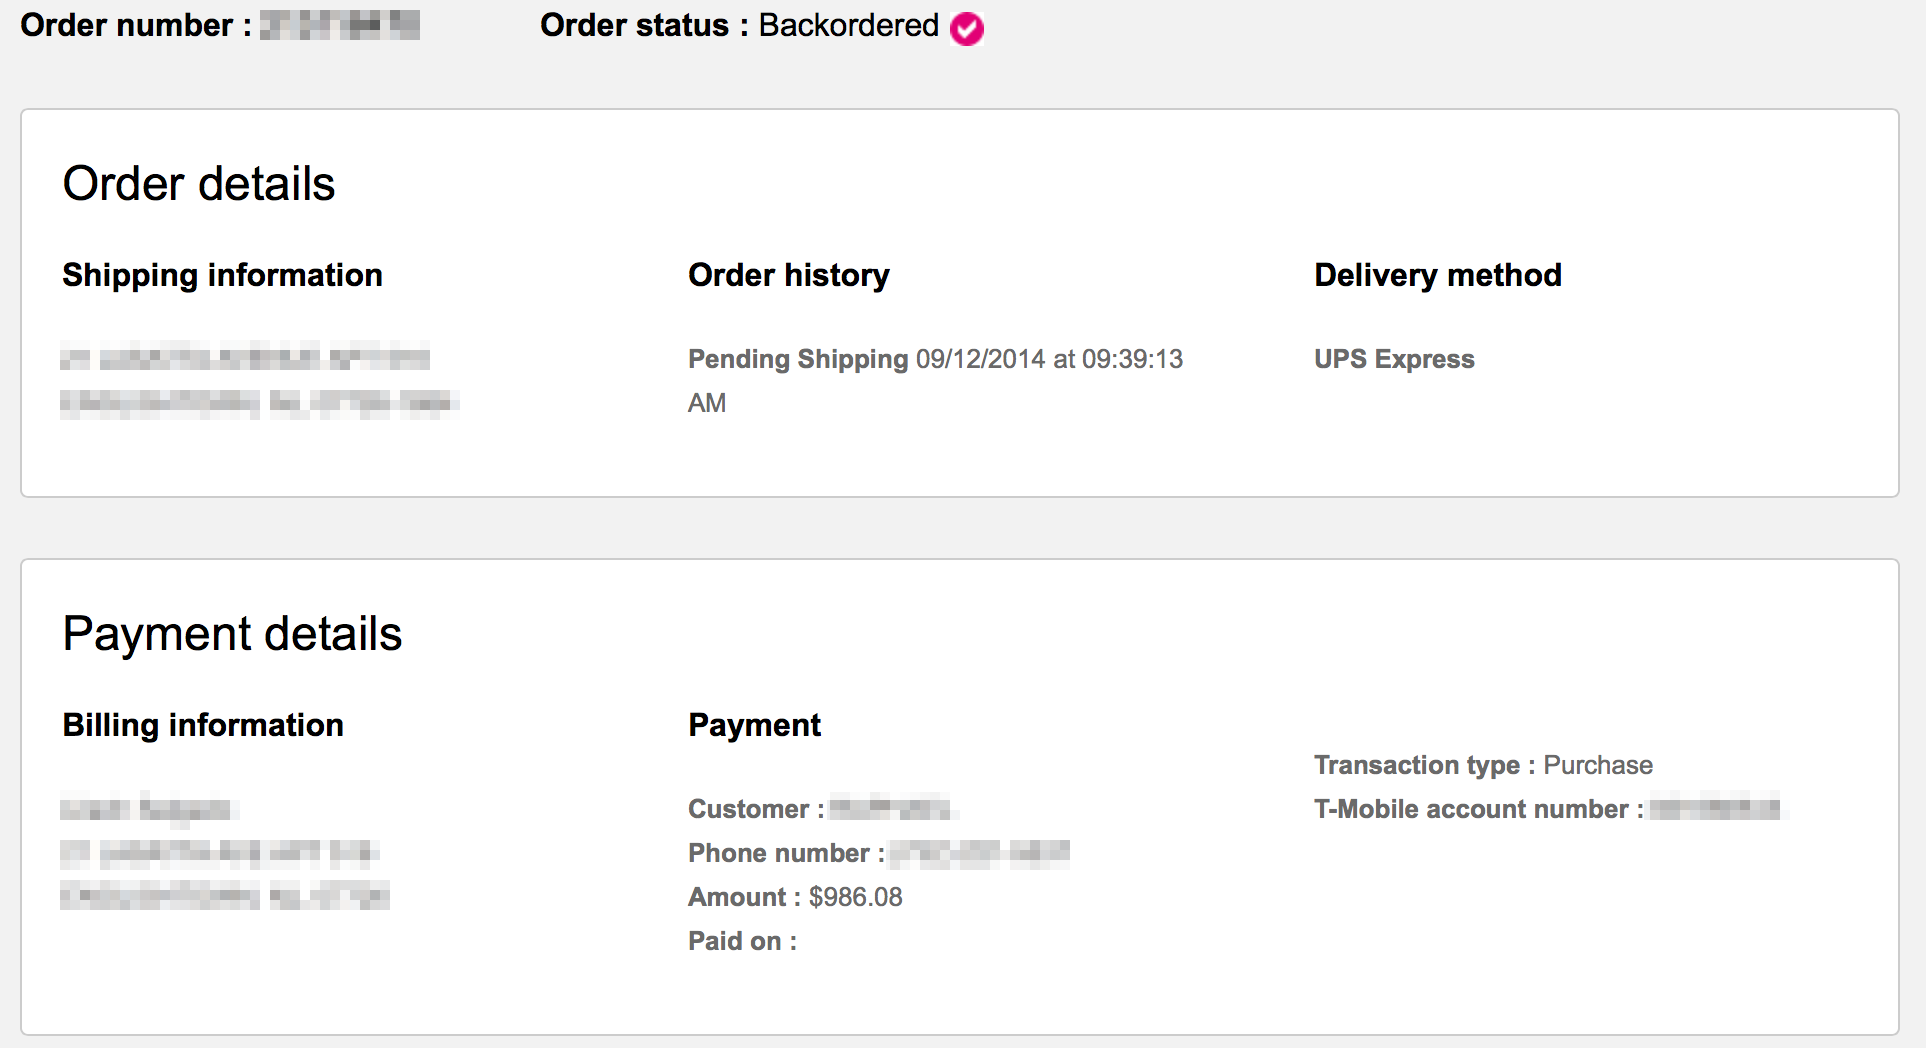Click the Pending Shipping history entry
The height and width of the screenshot is (1048, 1926).
(x=798, y=359)
